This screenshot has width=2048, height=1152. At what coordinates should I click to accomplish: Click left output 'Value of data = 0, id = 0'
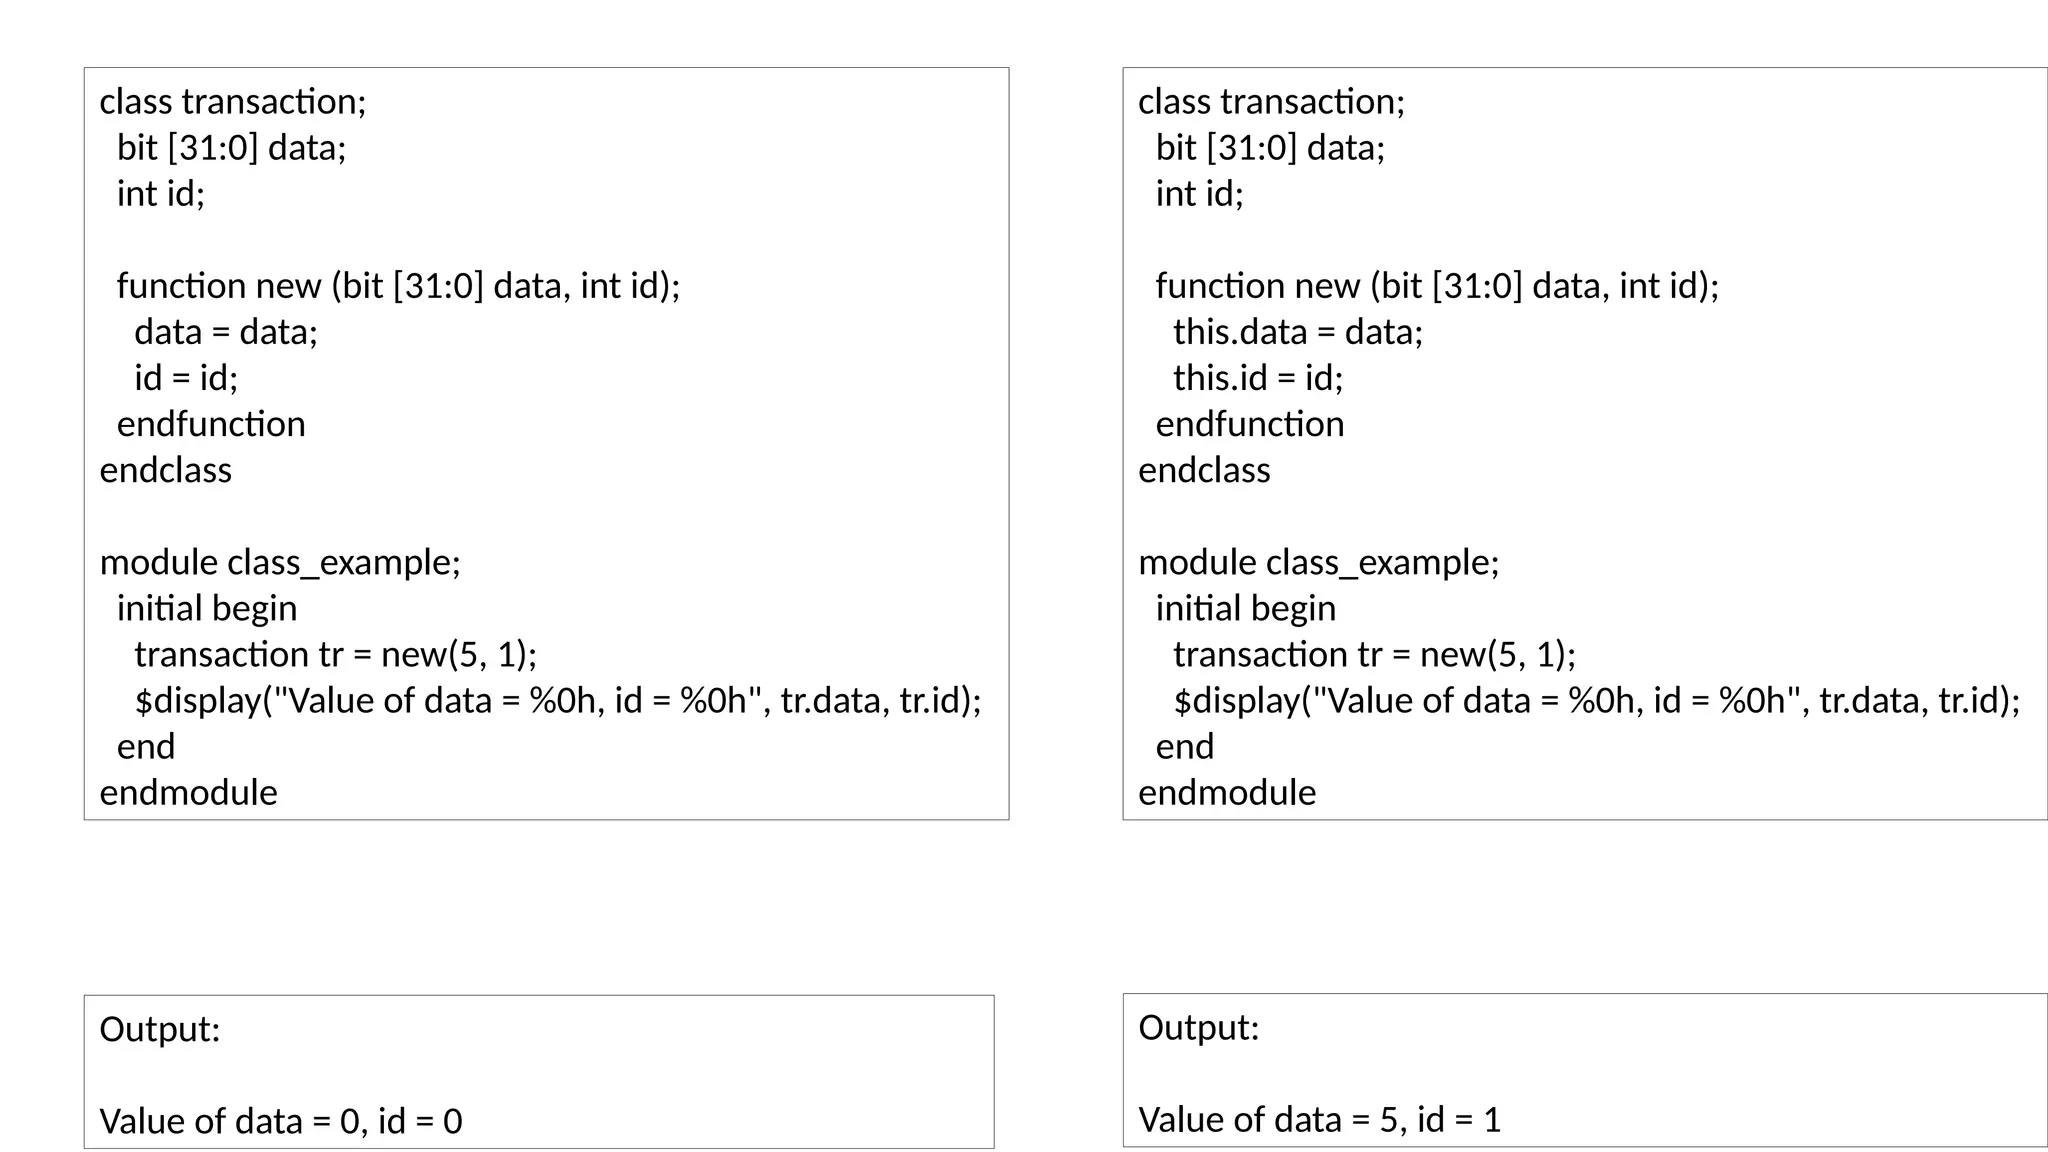pos(281,1121)
